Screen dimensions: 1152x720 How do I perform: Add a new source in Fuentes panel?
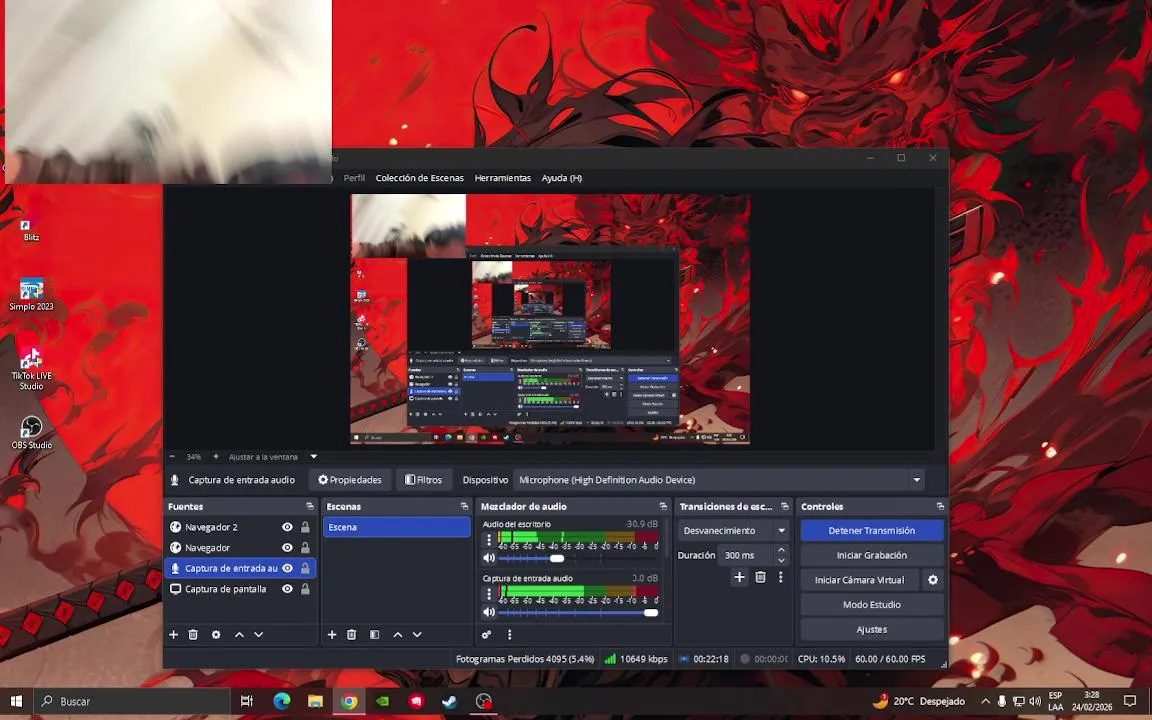(x=173, y=635)
